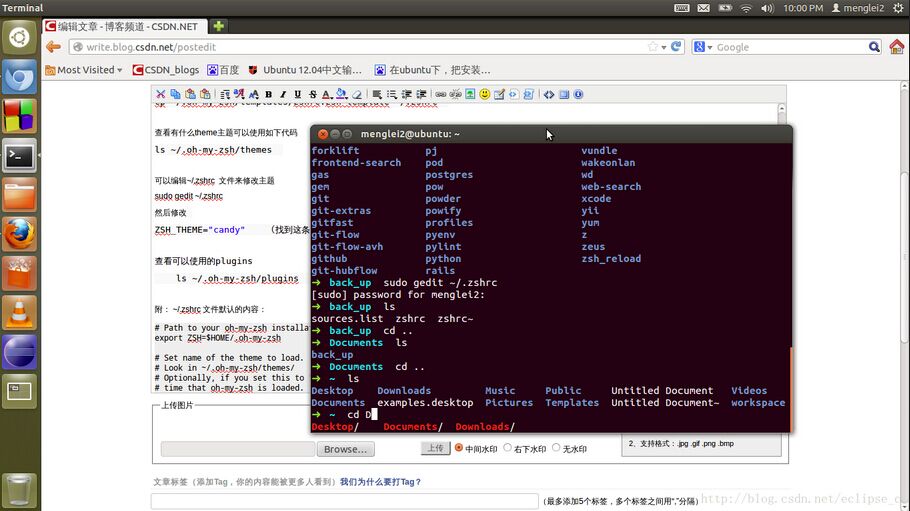Click the Terminal menu in the top bar

click(23, 8)
